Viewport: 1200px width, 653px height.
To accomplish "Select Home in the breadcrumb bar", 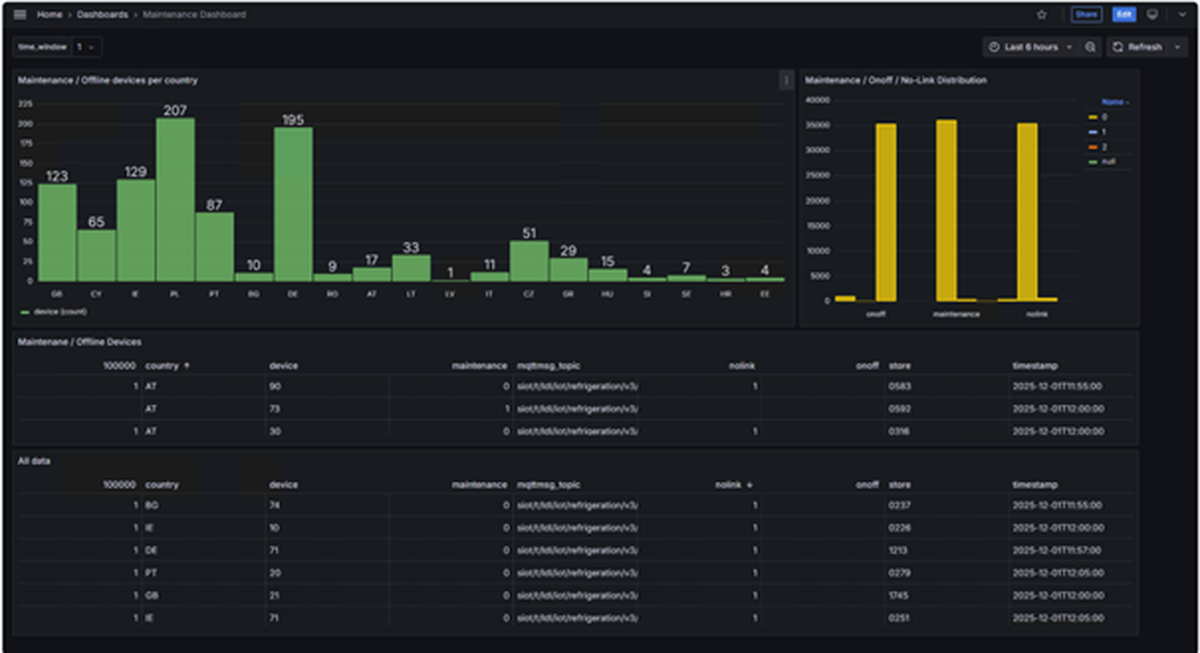I will pos(47,14).
